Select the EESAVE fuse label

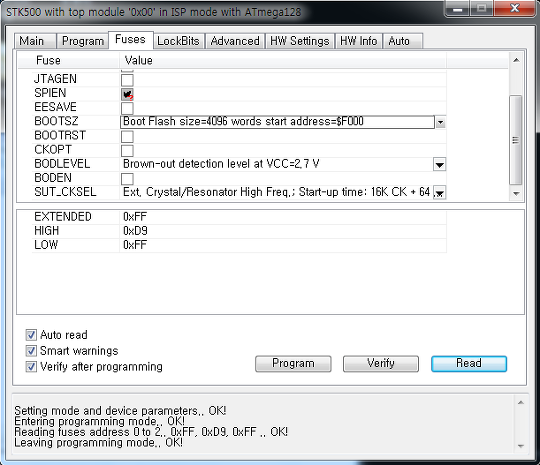pos(55,107)
